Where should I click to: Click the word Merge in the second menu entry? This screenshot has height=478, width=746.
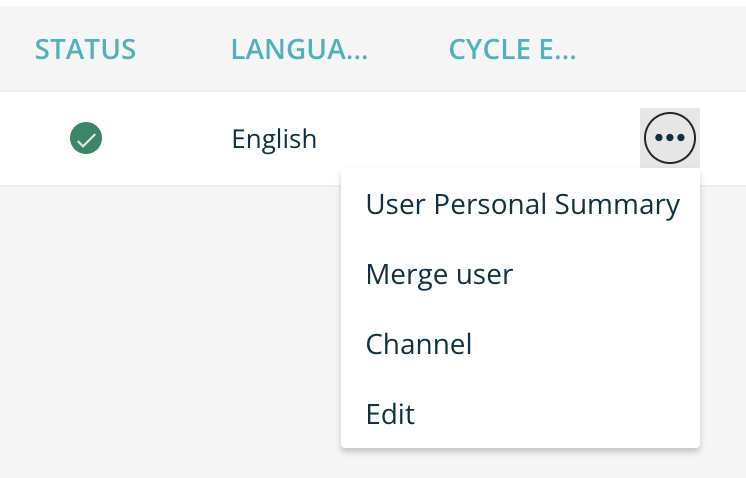point(404,274)
